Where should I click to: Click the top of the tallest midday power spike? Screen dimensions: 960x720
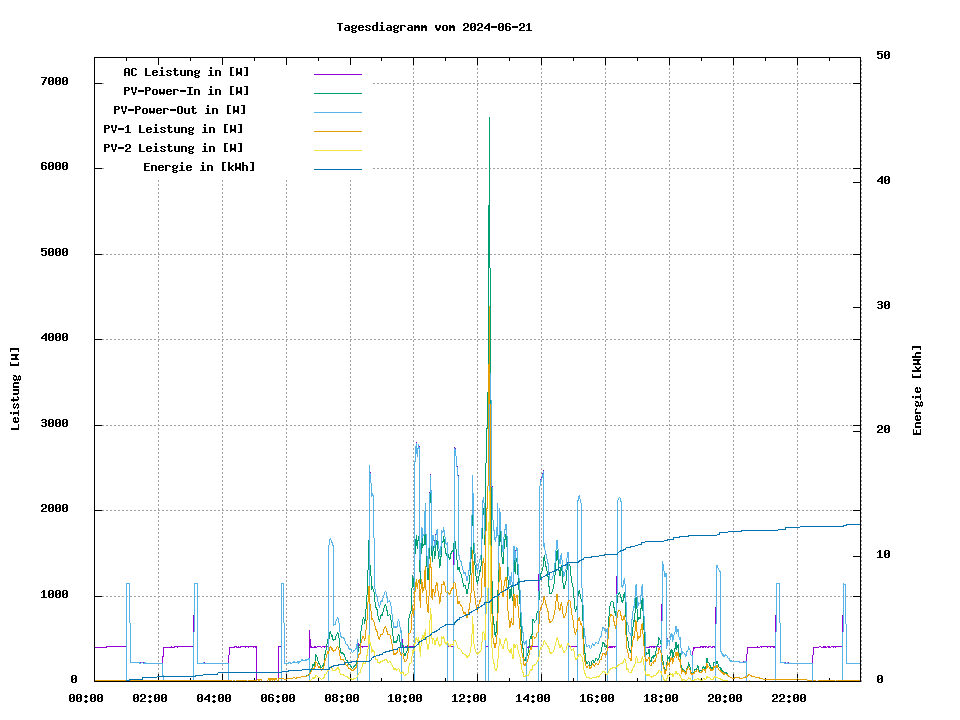[489, 119]
